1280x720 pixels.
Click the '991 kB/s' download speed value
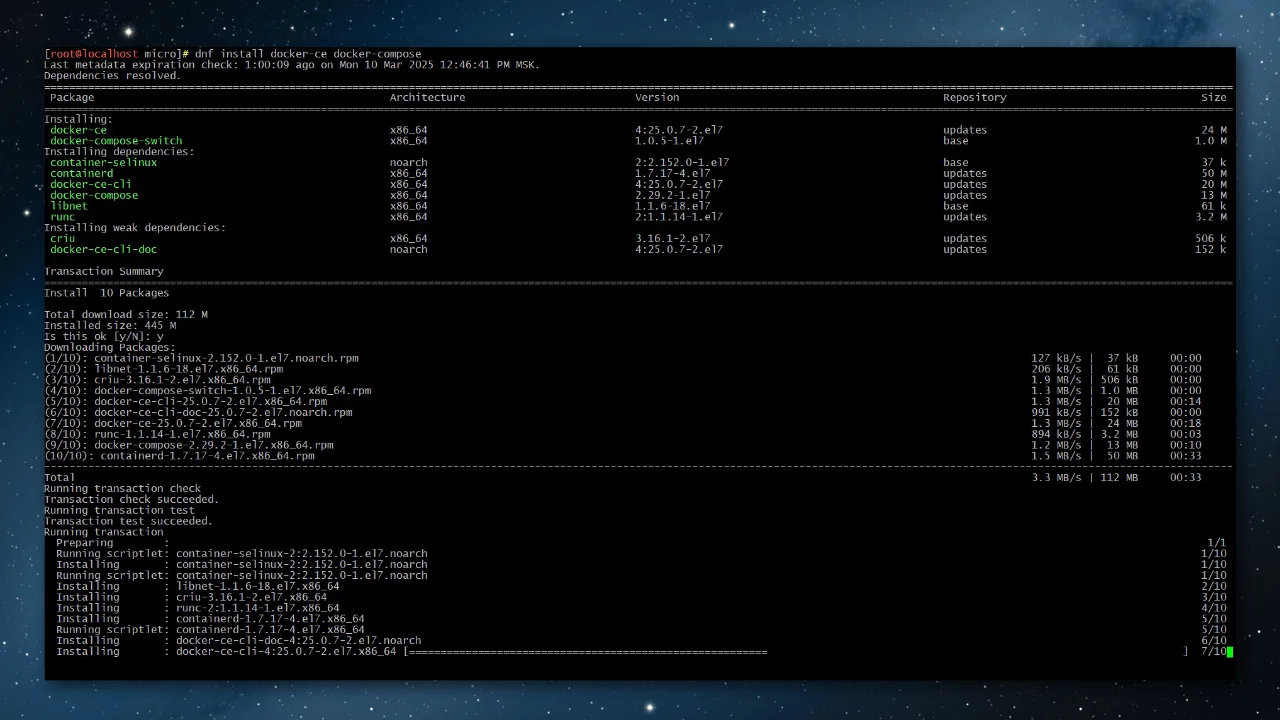(x=1056, y=412)
